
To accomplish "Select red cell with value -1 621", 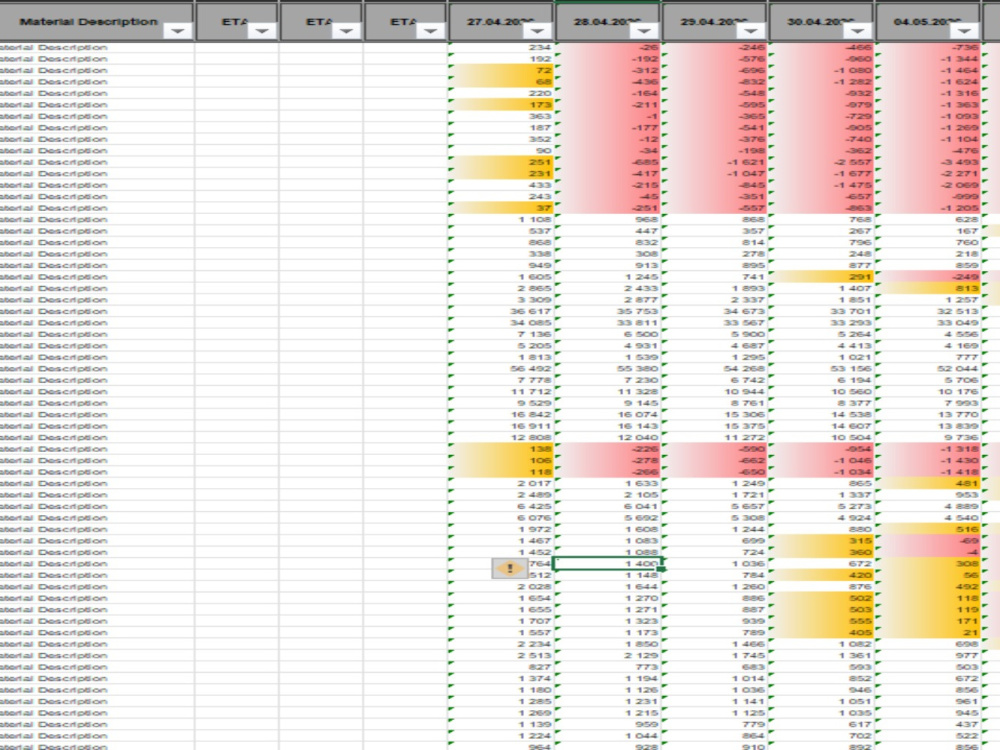I will 715,162.
